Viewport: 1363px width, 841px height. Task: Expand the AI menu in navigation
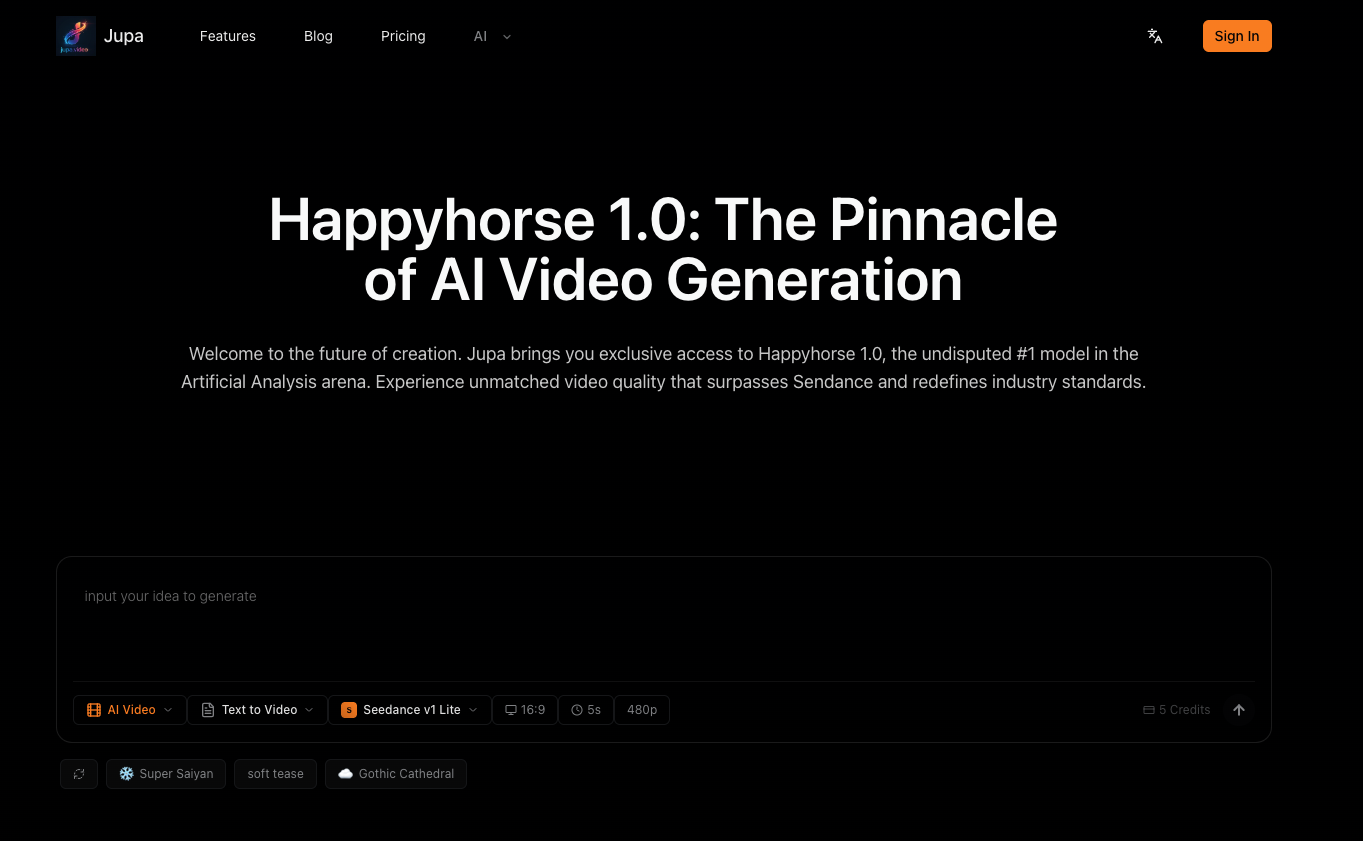coord(492,36)
